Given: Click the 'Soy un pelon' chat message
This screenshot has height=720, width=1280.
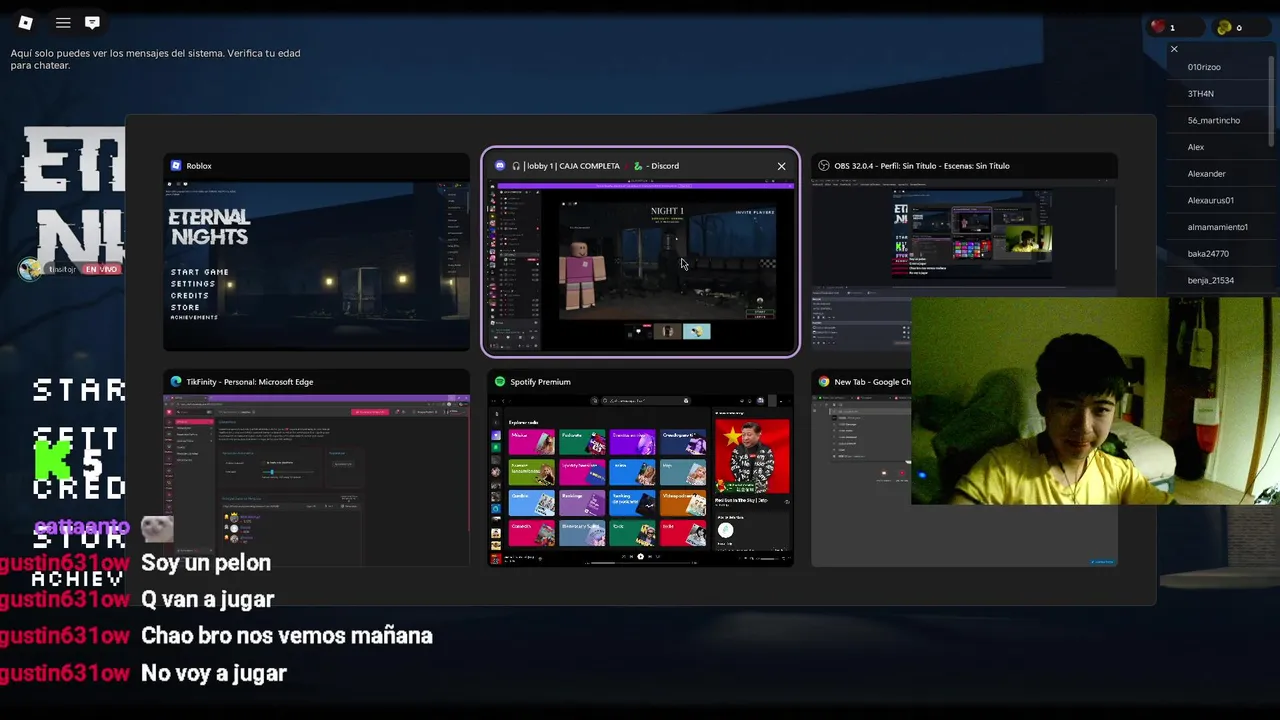Looking at the screenshot, I should pyautogui.click(x=206, y=563).
